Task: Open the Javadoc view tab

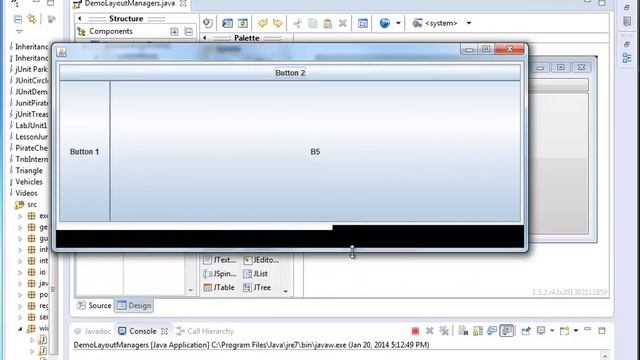Action: (x=93, y=331)
